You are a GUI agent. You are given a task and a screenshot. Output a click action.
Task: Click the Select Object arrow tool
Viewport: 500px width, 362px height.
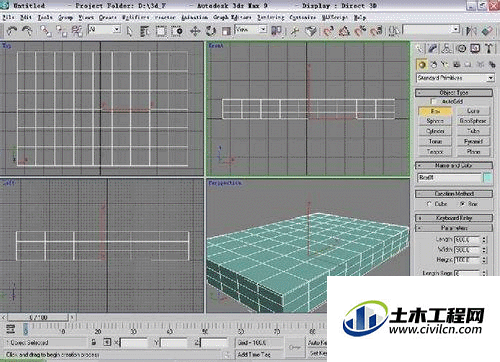click(129, 31)
